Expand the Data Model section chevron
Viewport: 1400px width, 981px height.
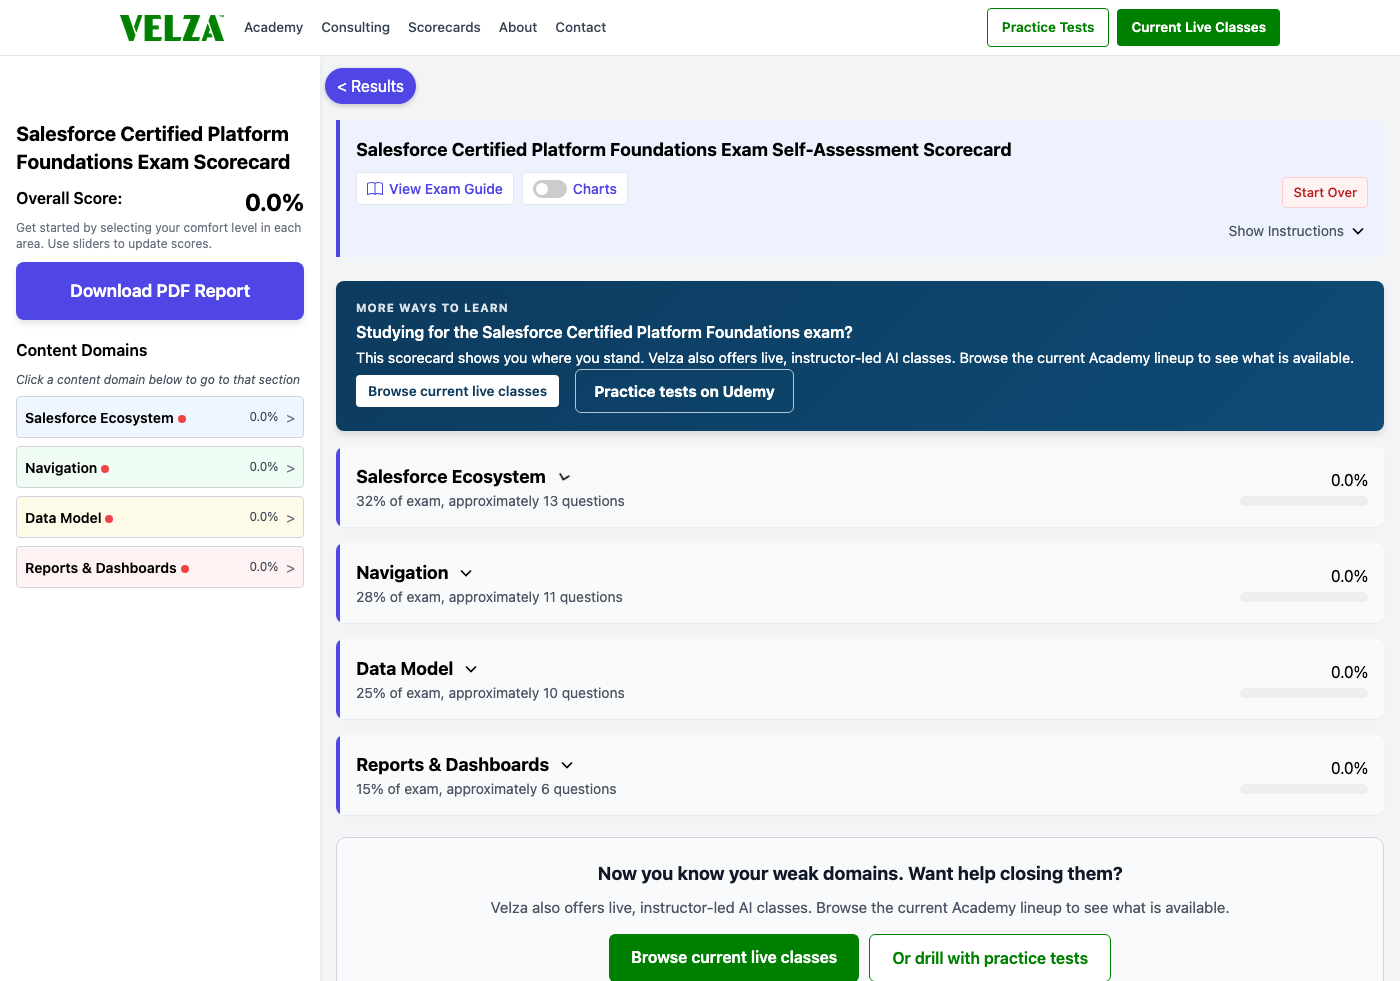[471, 669]
